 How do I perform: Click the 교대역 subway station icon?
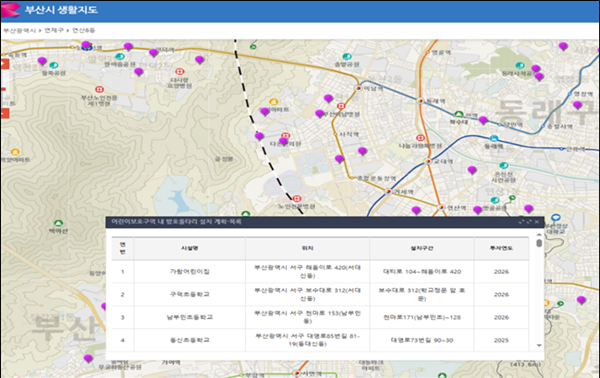[428, 161]
